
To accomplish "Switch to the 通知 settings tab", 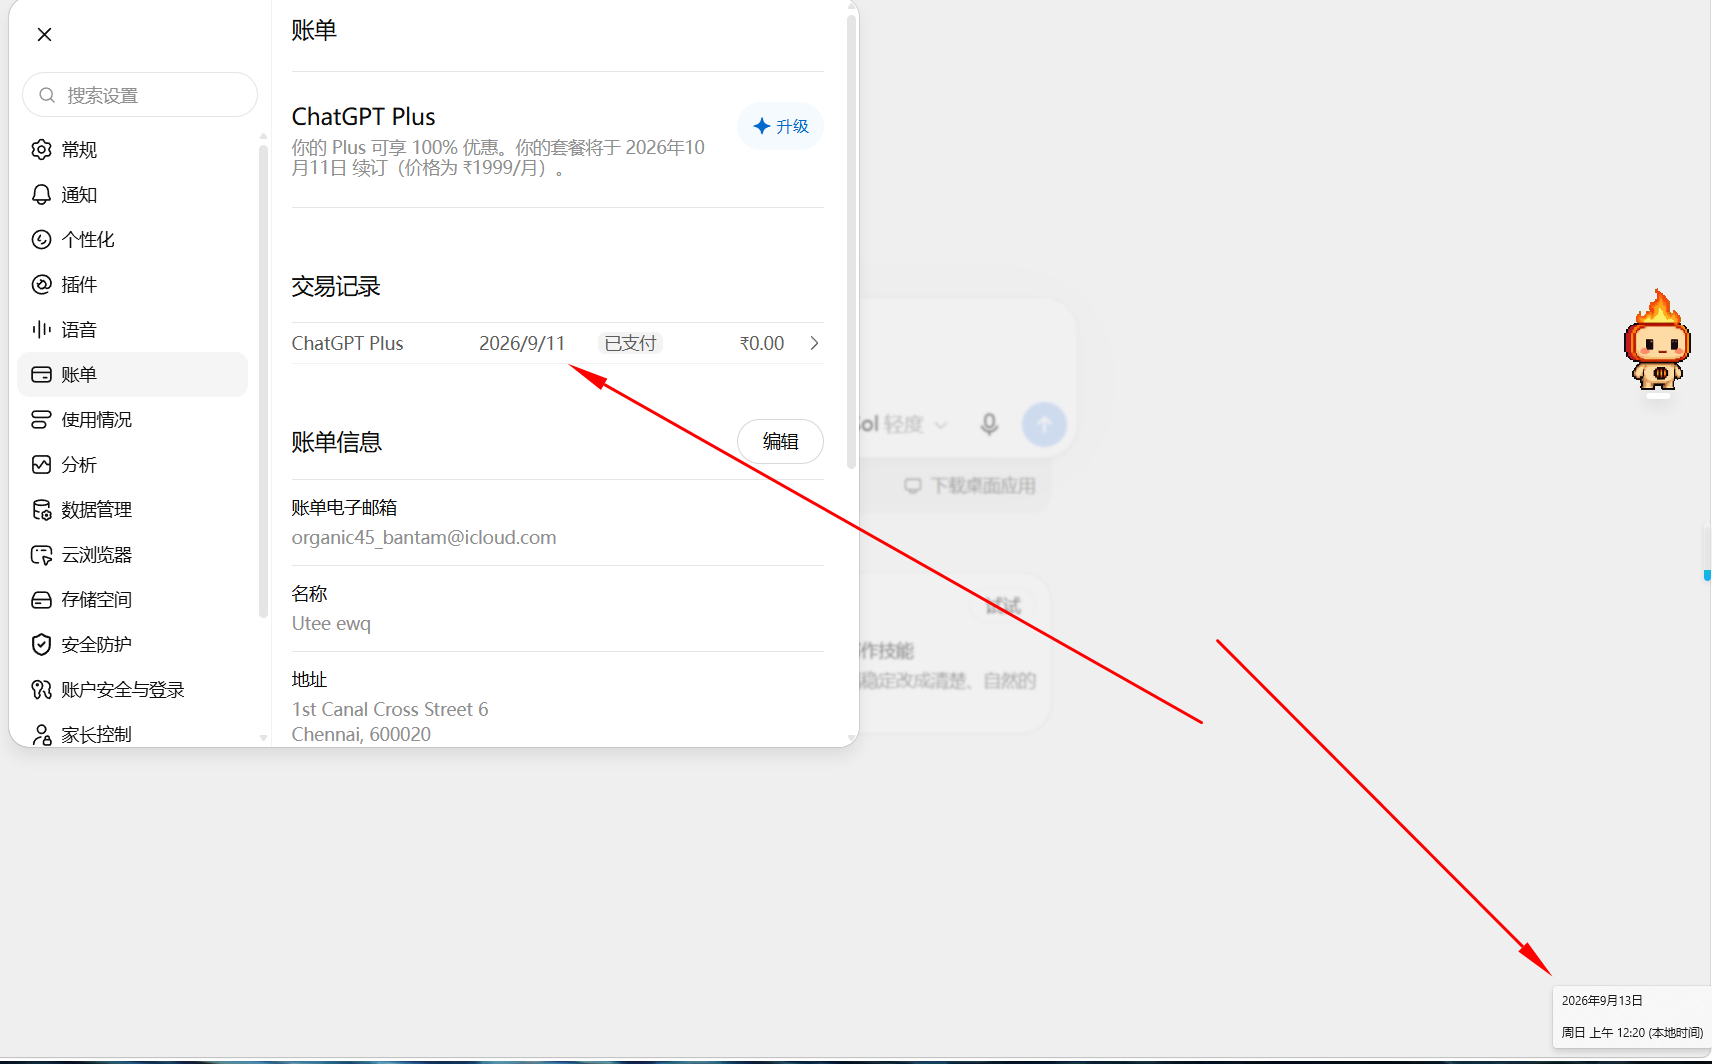I will (x=133, y=195).
